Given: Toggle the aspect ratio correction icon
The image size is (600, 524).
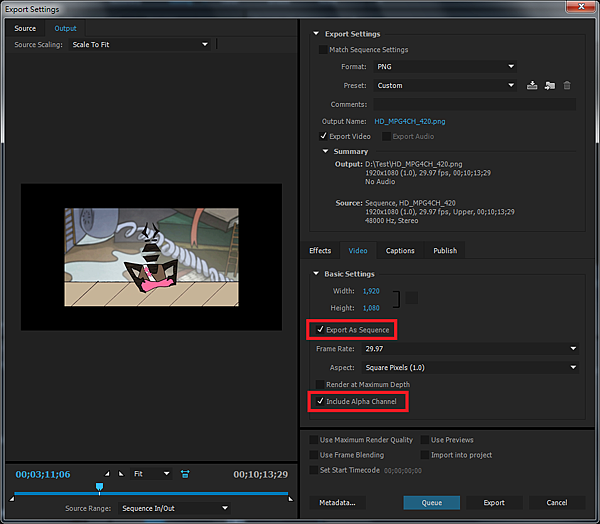Looking at the screenshot, I should pos(185,474).
